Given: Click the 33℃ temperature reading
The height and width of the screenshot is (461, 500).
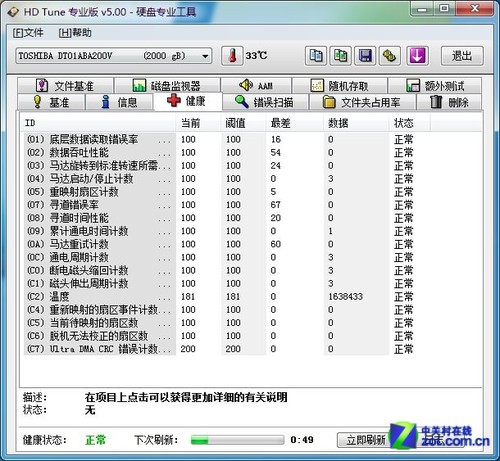Looking at the screenshot, I should 256,55.
